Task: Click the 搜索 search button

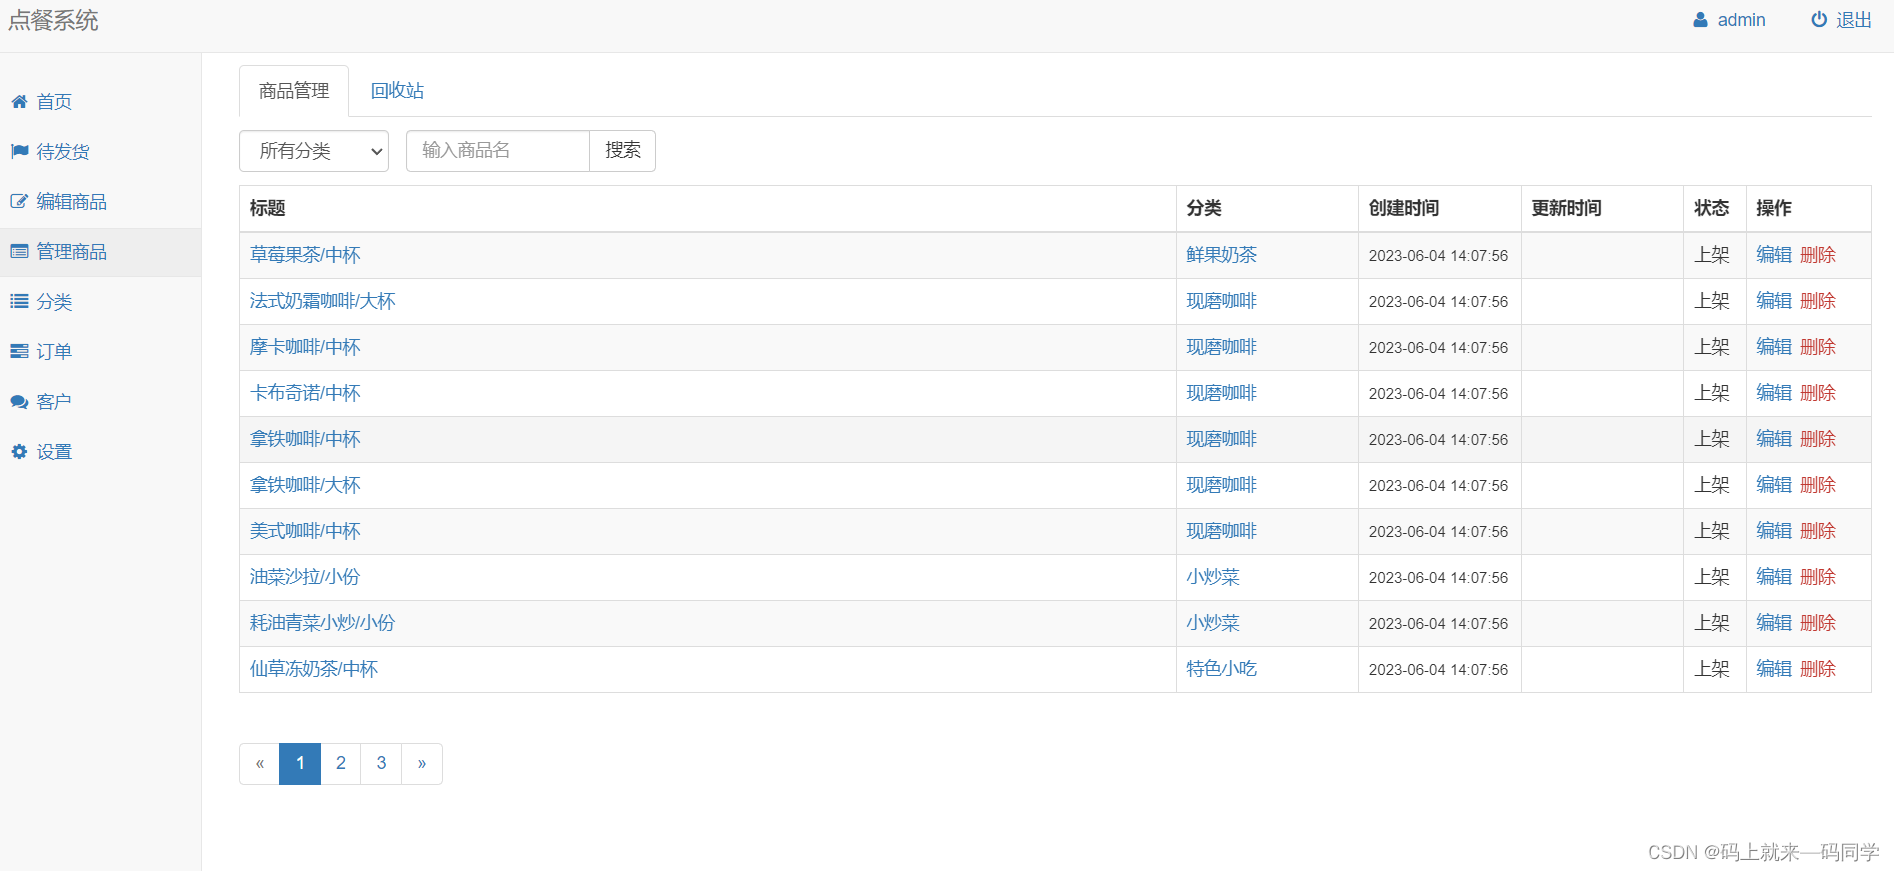Action: click(x=622, y=151)
